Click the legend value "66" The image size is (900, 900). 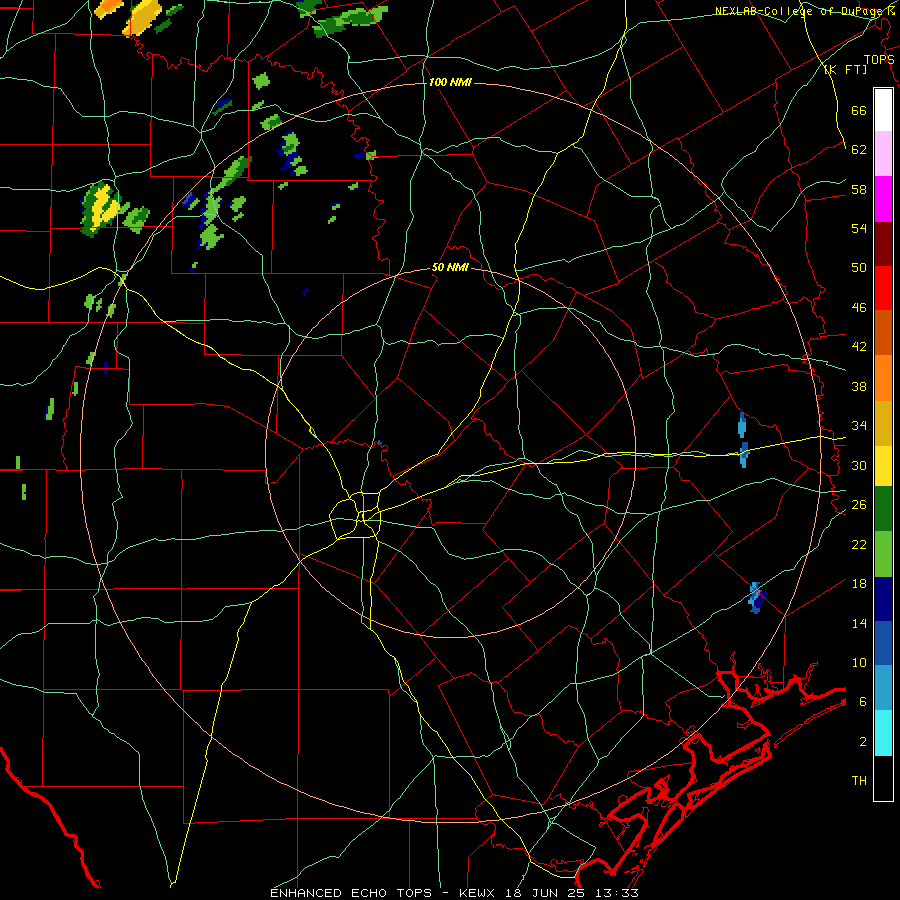(x=859, y=110)
